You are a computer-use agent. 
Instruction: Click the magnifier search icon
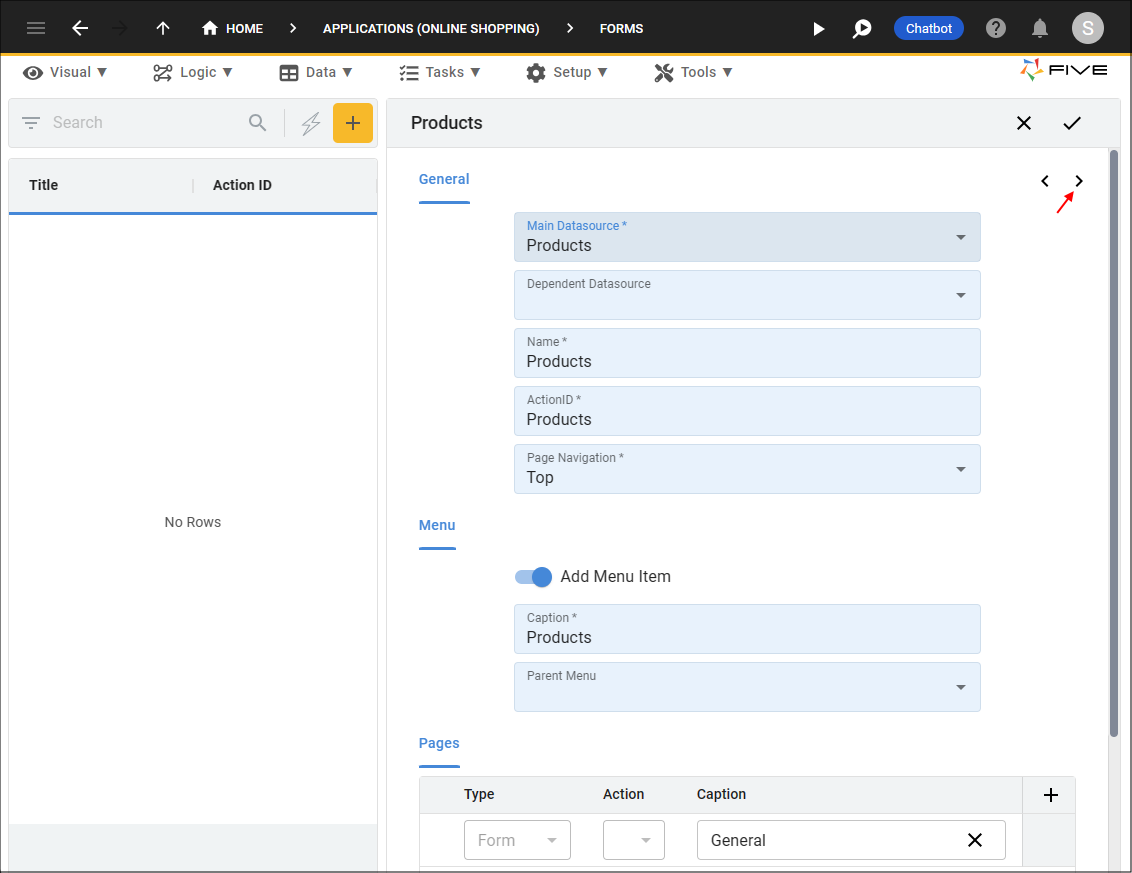pyautogui.click(x=258, y=123)
